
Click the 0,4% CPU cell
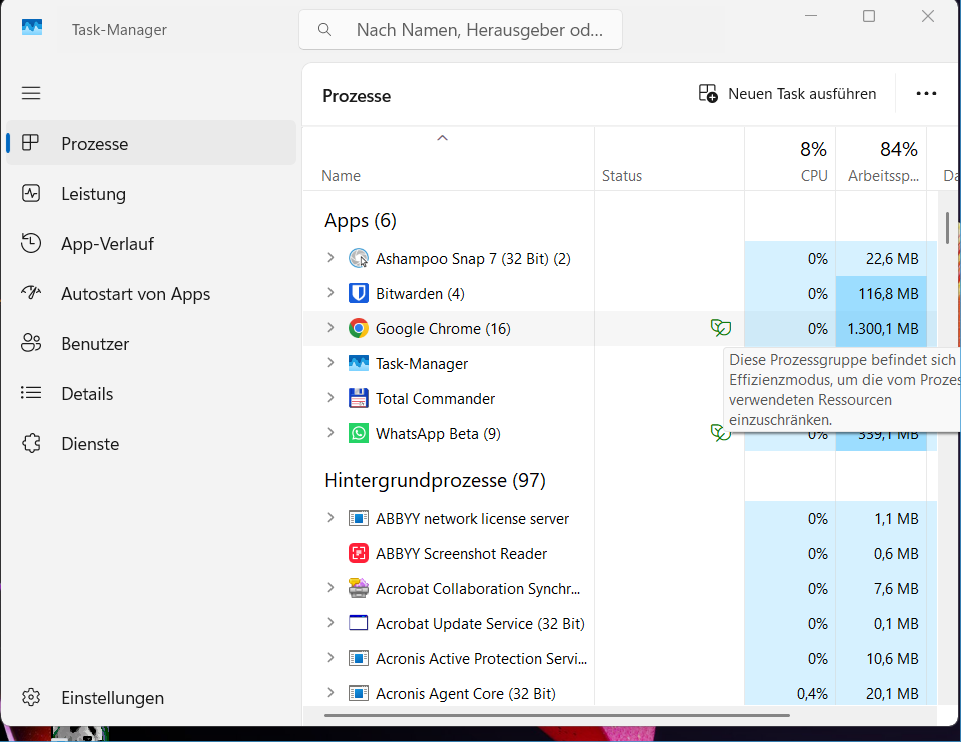pyautogui.click(x=790, y=694)
